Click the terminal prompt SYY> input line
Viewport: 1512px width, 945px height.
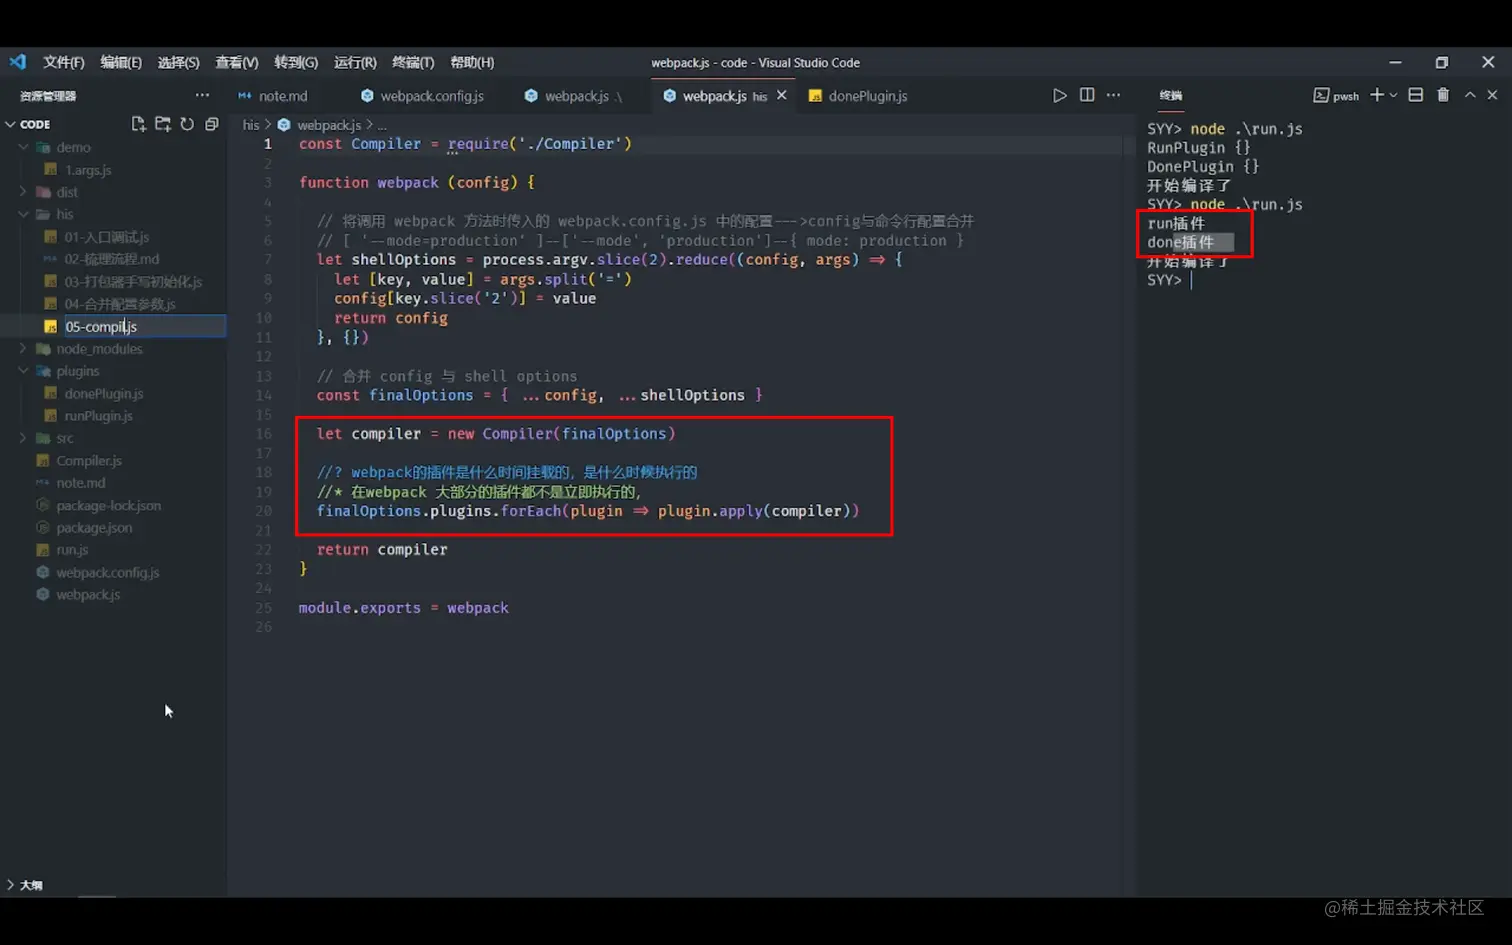[x=1170, y=280]
